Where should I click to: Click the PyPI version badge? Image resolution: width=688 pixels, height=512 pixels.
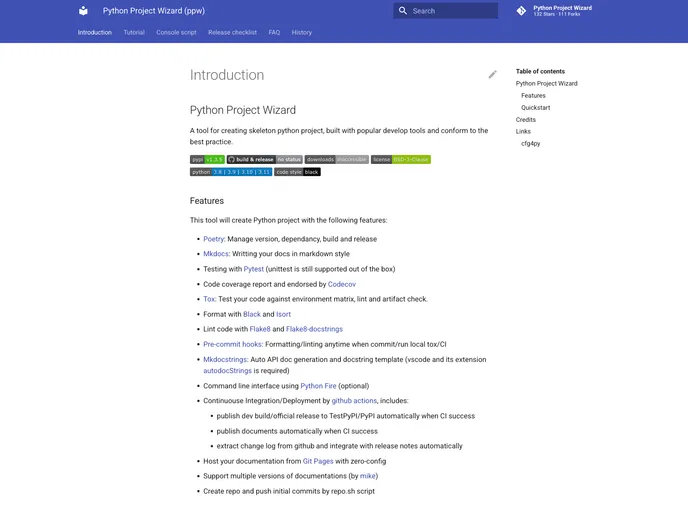pos(207,159)
